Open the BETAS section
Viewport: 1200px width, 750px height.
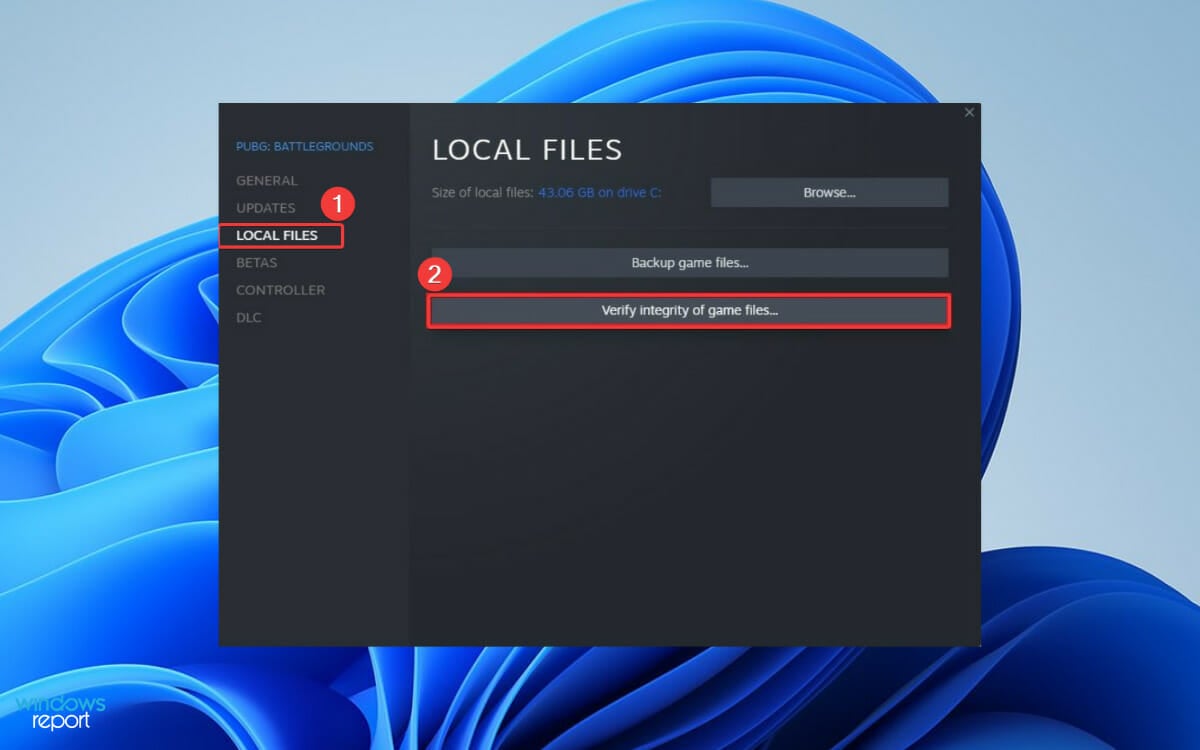coord(257,262)
